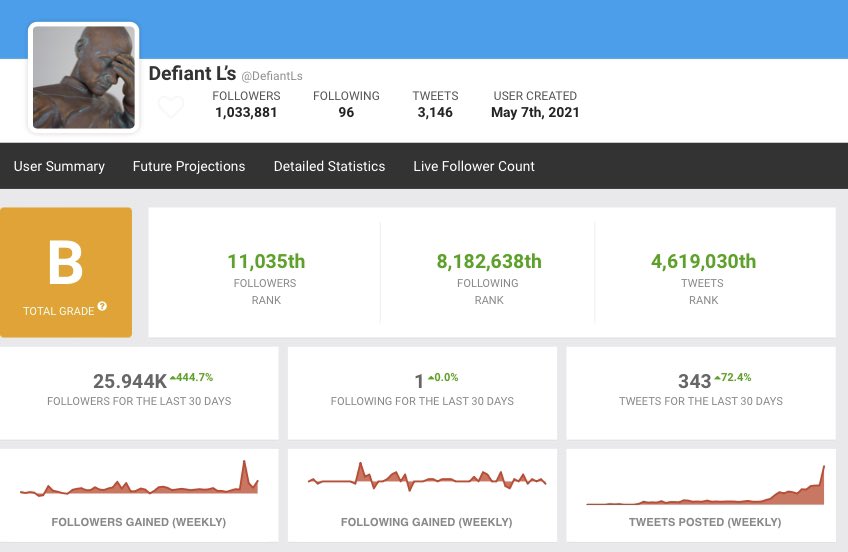
Task: Click the Total Grade question mark icon
Action: (101, 307)
